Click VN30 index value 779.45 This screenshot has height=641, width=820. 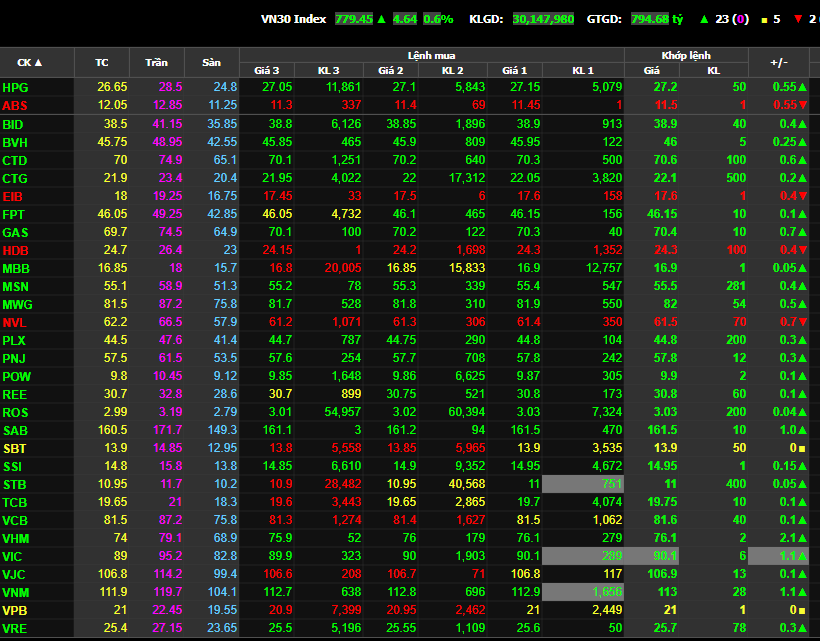(x=354, y=19)
